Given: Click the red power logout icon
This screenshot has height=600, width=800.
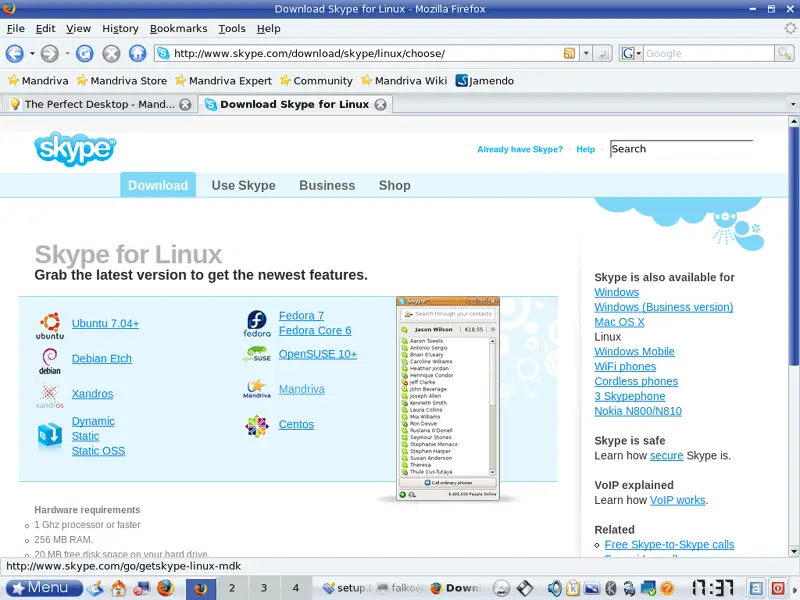Looking at the screenshot, I should pyautogui.click(x=778, y=588).
